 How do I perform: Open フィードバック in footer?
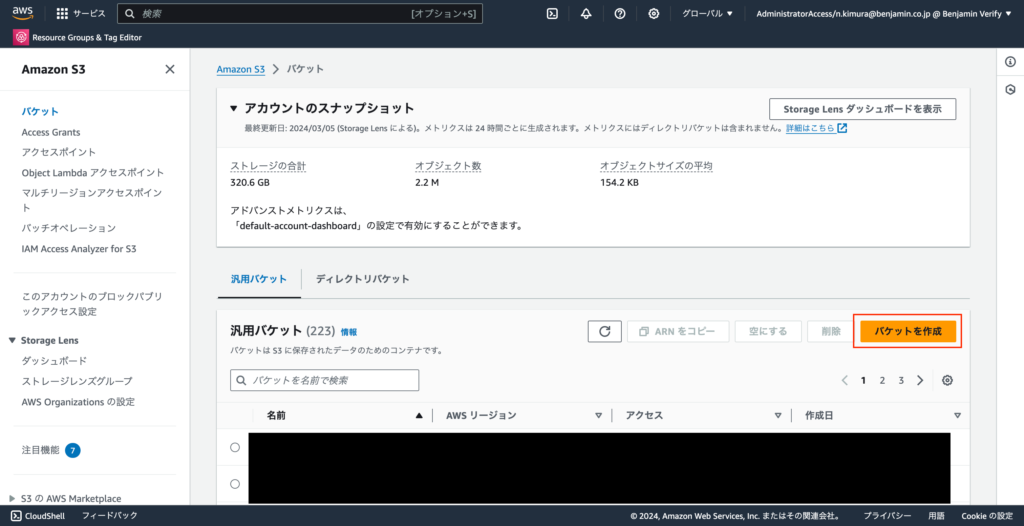click(110, 516)
